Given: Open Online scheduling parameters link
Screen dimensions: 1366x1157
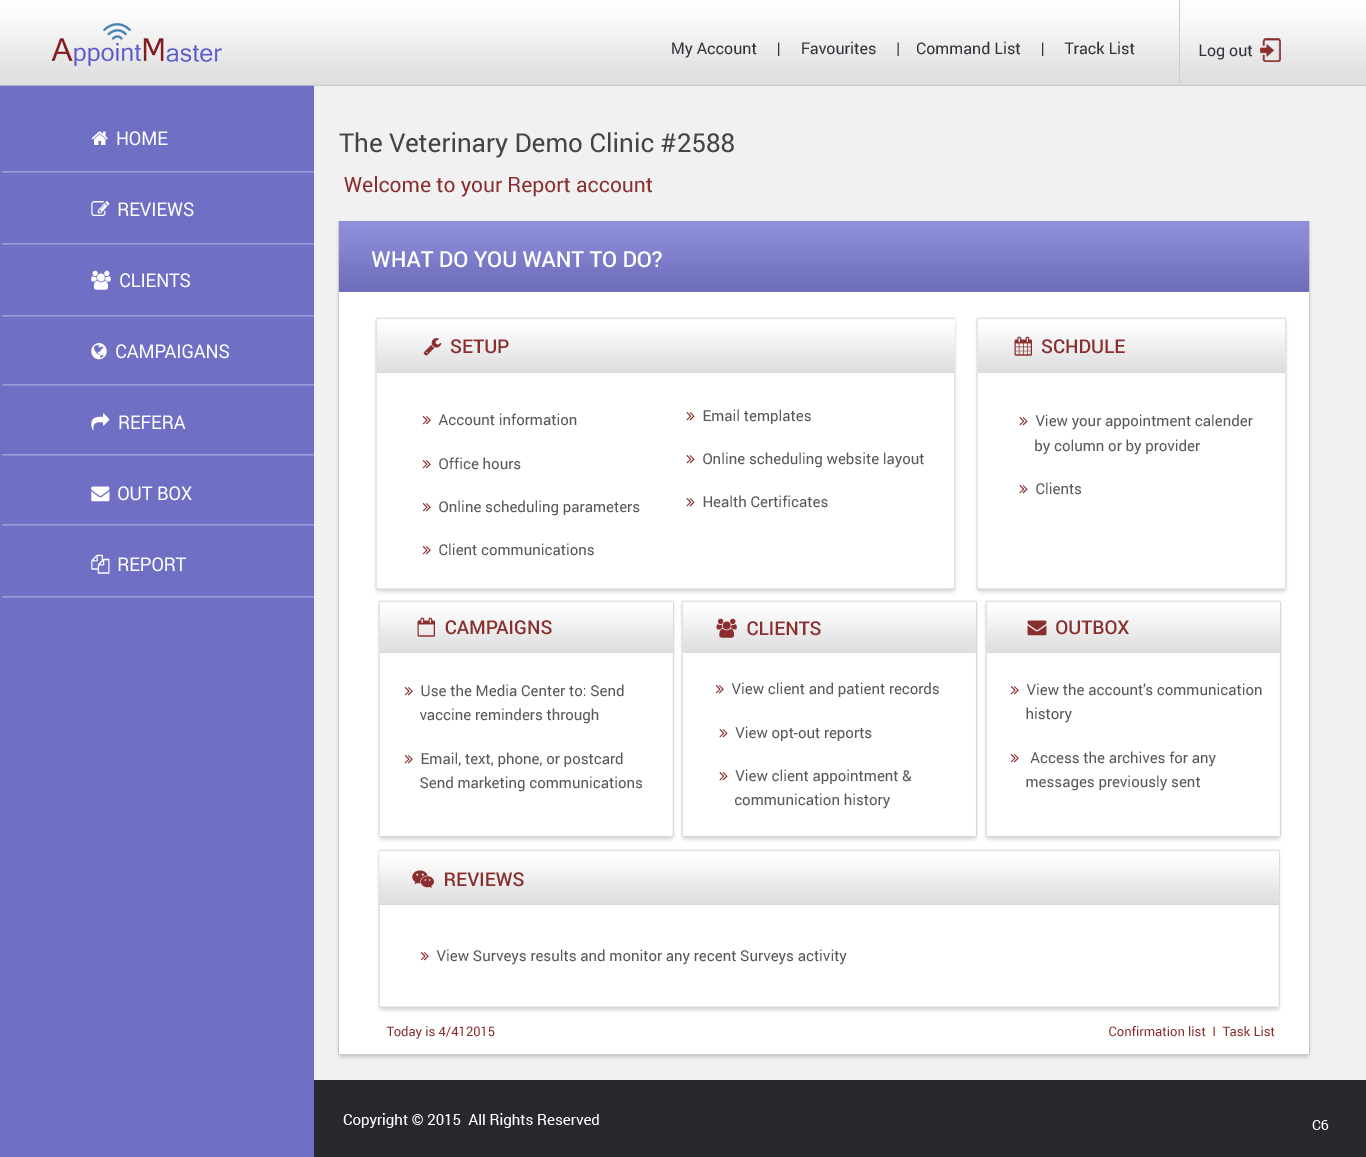Looking at the screenshot, I should [x=538, y=507].
